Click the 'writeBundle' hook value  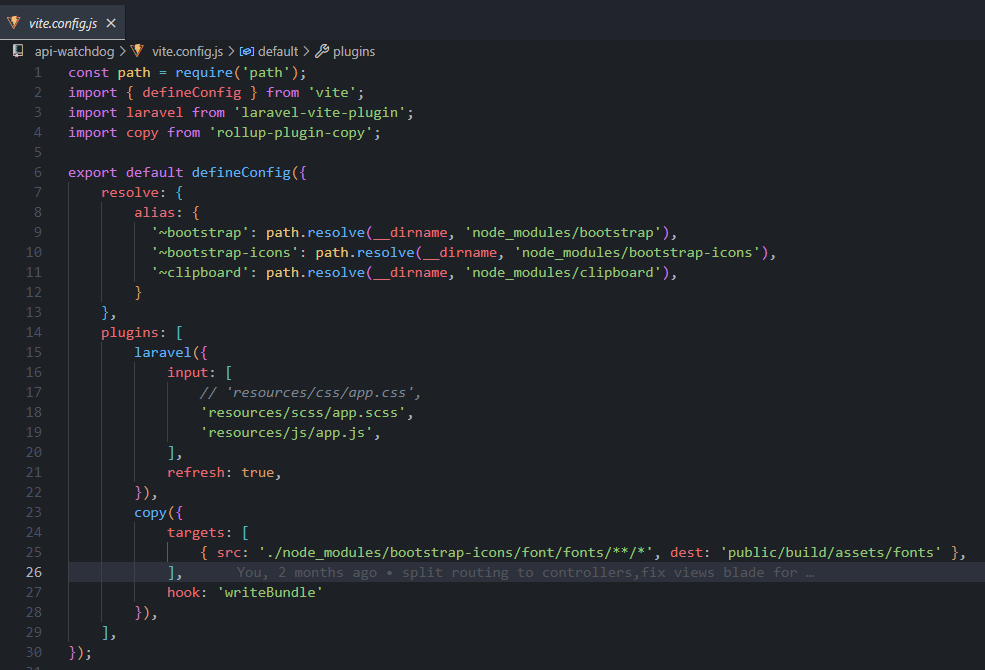click(272, 592)
